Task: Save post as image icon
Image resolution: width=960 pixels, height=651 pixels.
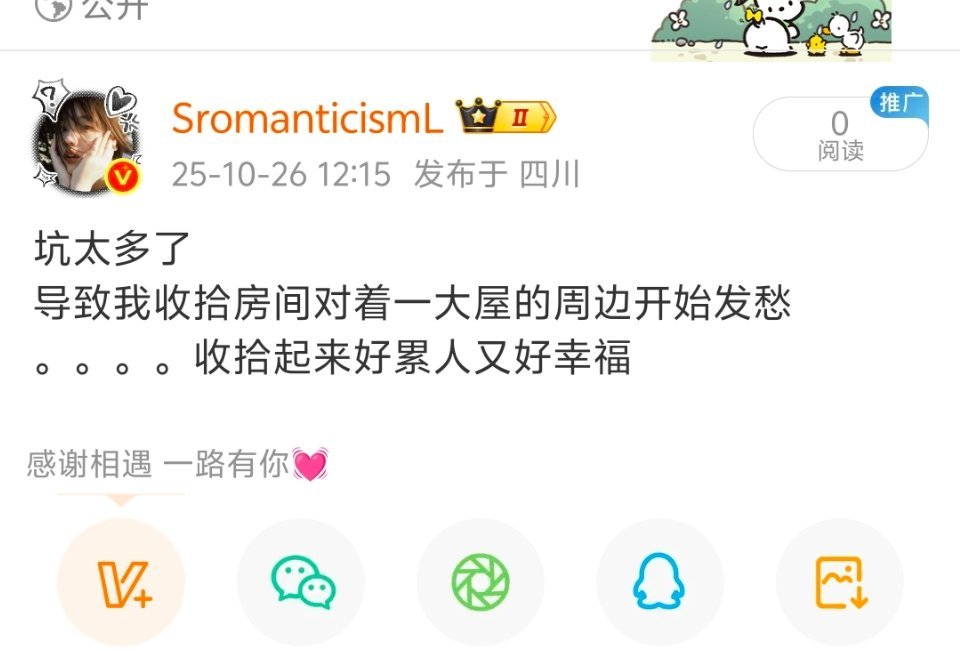Action: [x=840, y=582]
